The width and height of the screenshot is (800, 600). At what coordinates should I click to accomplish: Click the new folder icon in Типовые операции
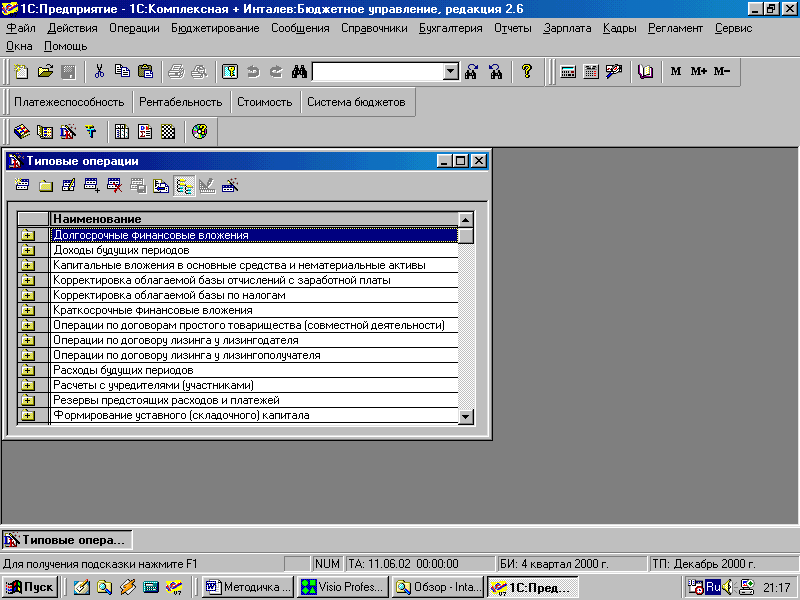click(x=45, y=186)
